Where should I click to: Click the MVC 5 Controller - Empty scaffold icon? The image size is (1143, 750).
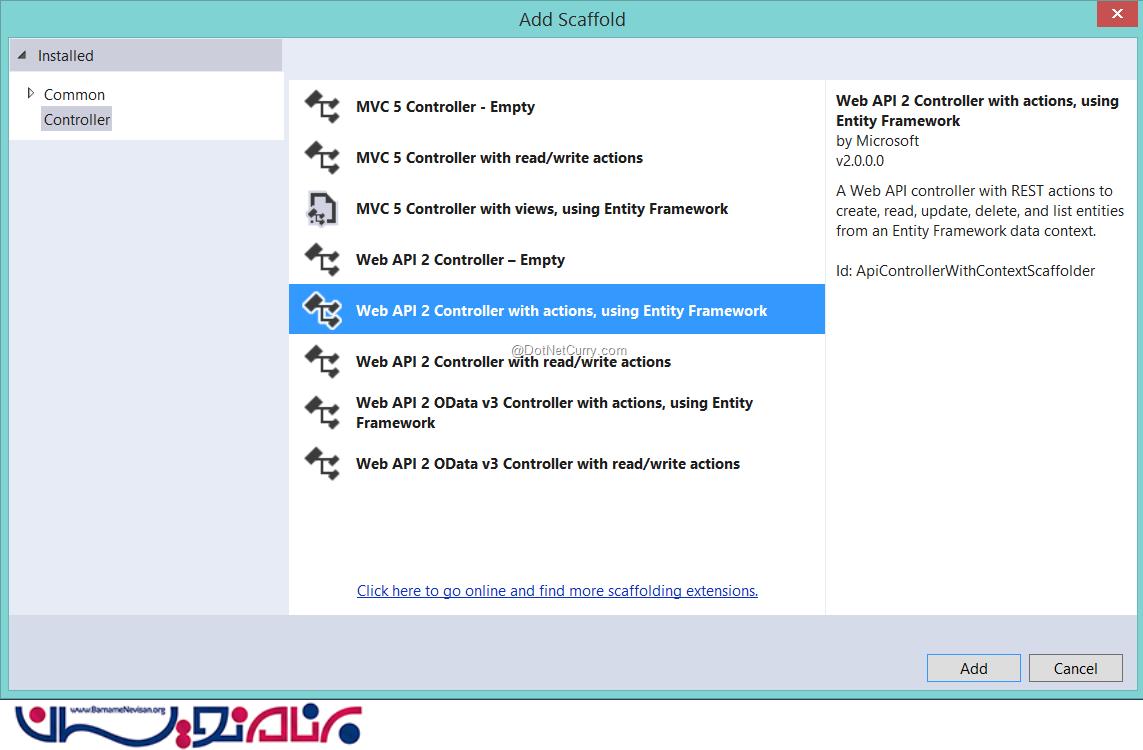(322, 106)
